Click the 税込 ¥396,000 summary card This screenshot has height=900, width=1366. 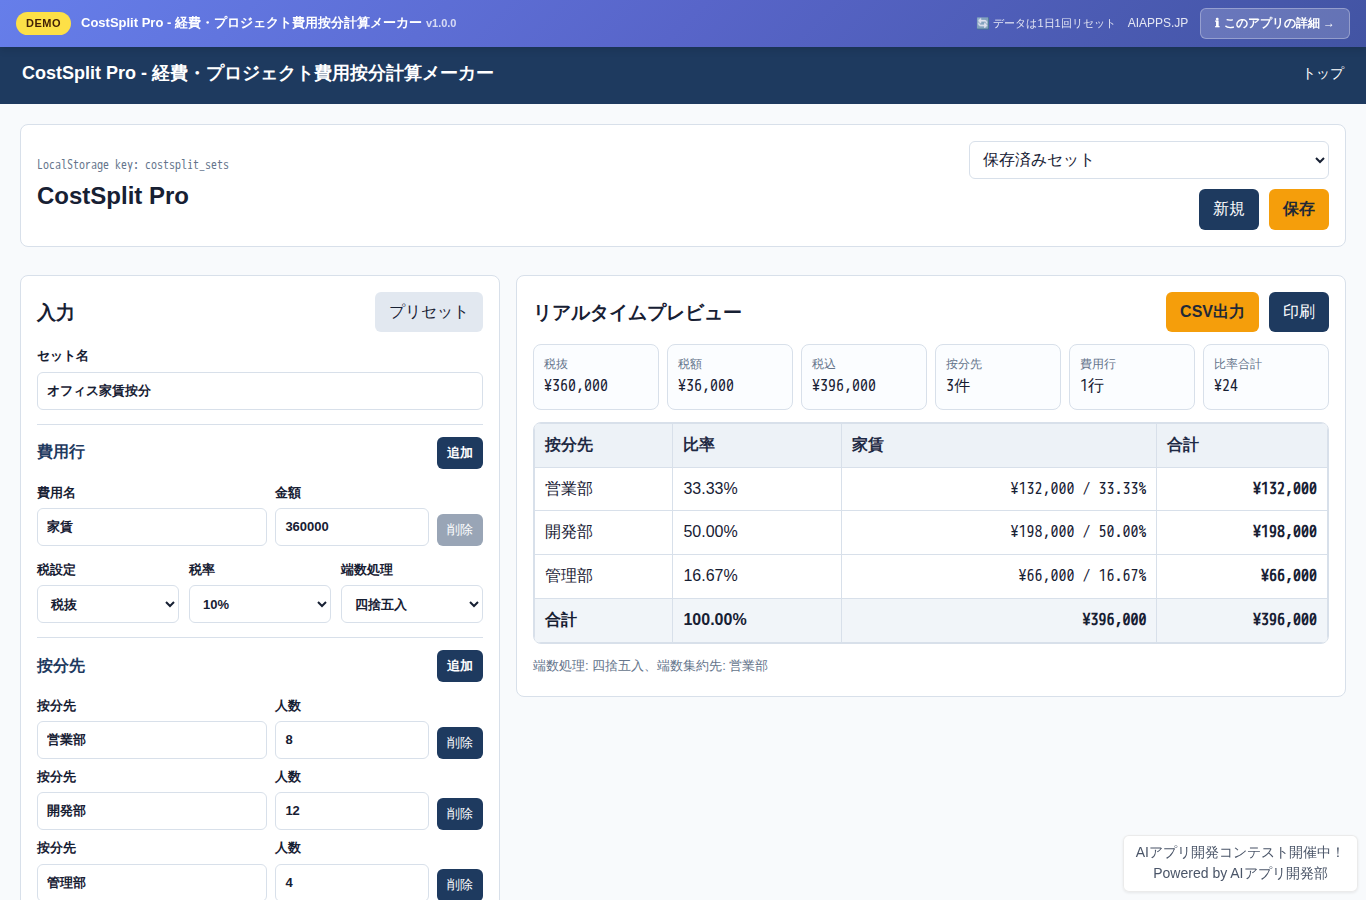pos(864,377)
